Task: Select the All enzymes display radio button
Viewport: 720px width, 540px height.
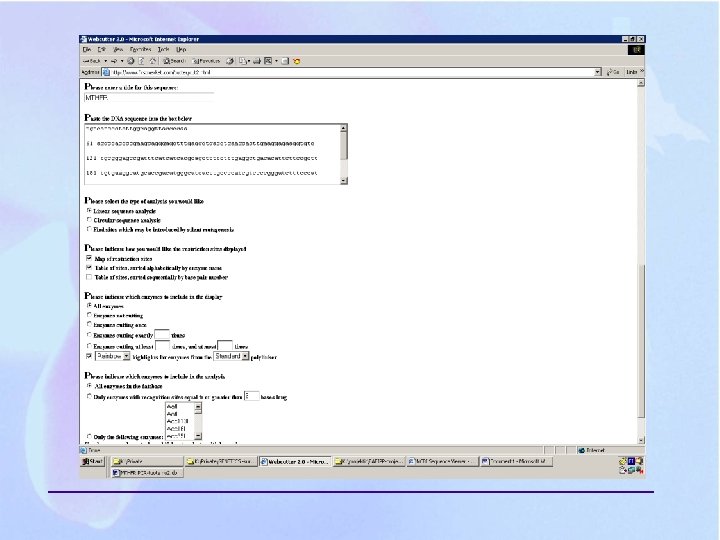Action: [89, 305]
